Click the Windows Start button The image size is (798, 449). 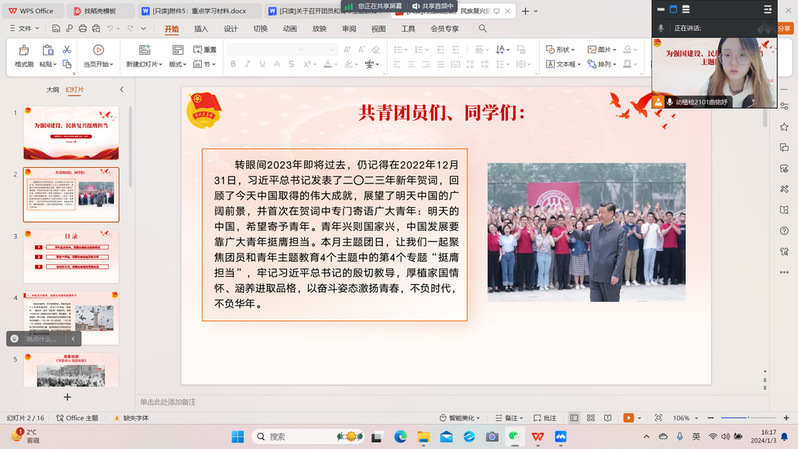238,437
